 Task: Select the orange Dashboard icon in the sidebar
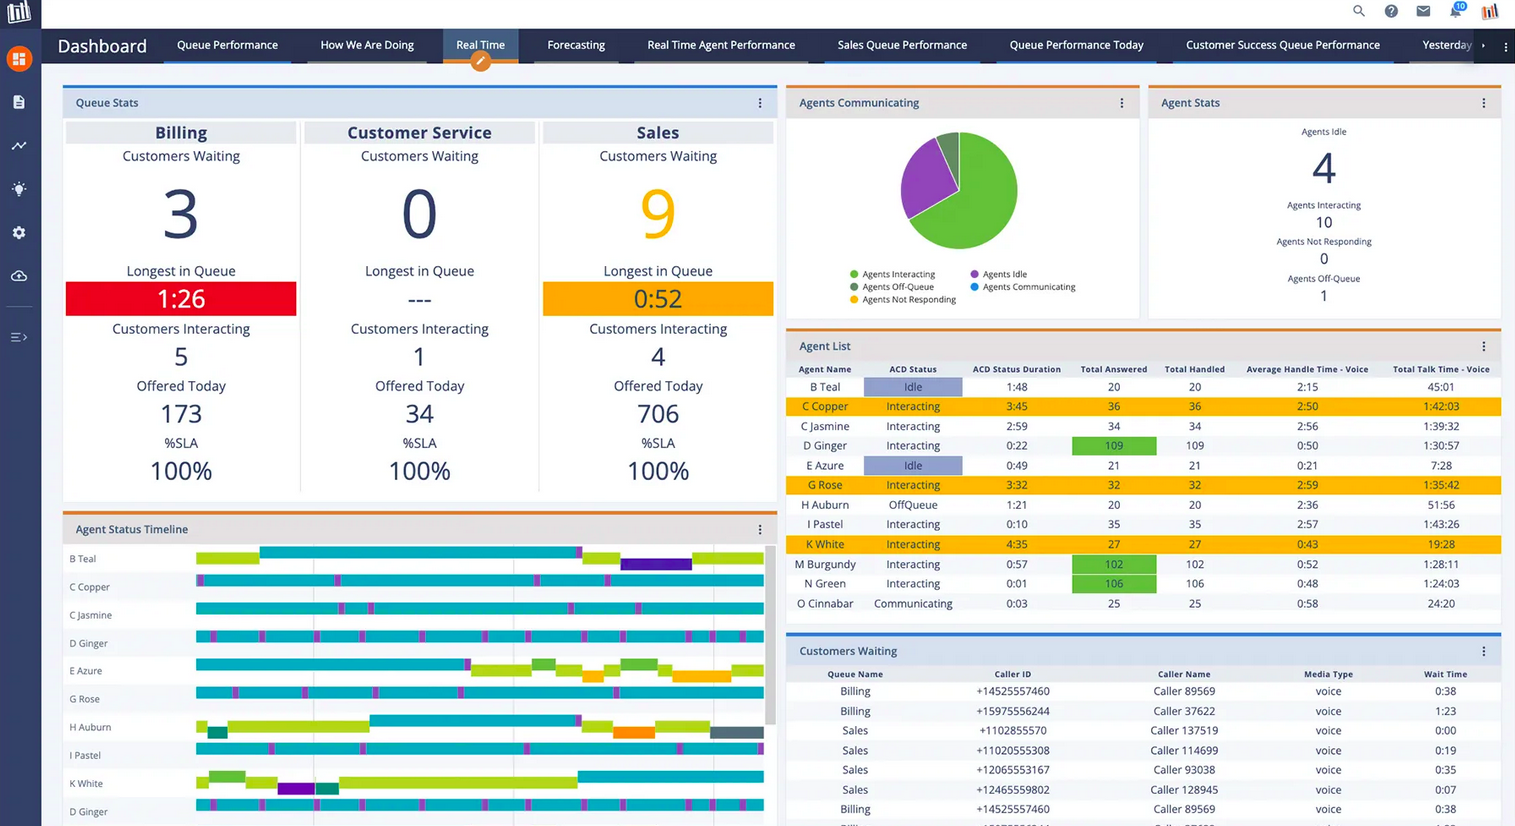(20, 58)
